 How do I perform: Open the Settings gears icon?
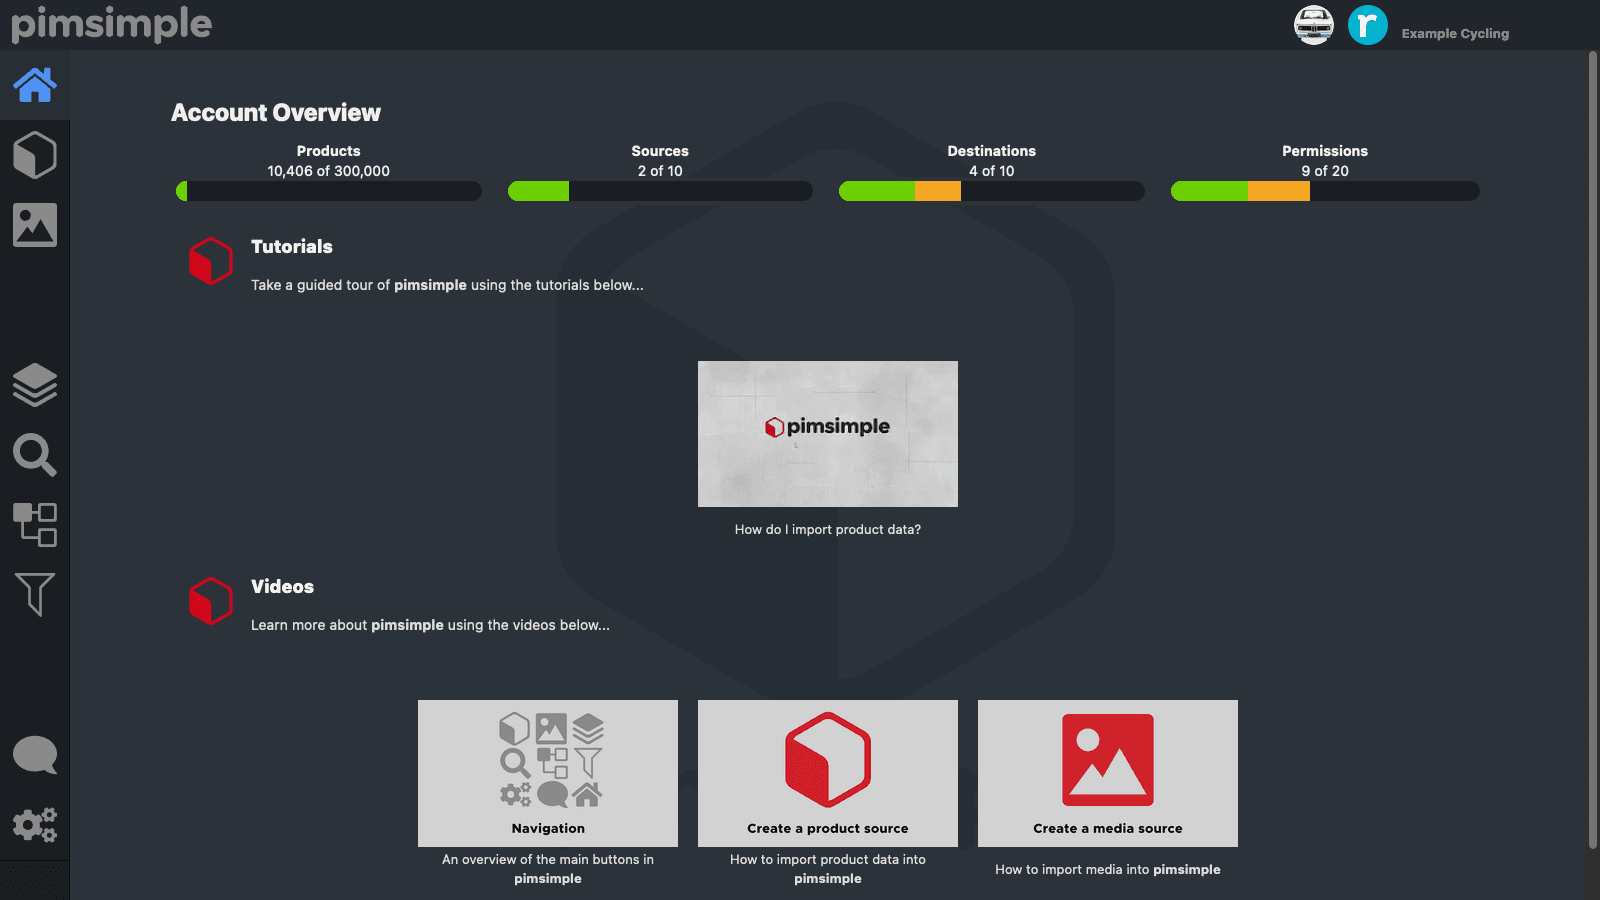click(34, 825)
